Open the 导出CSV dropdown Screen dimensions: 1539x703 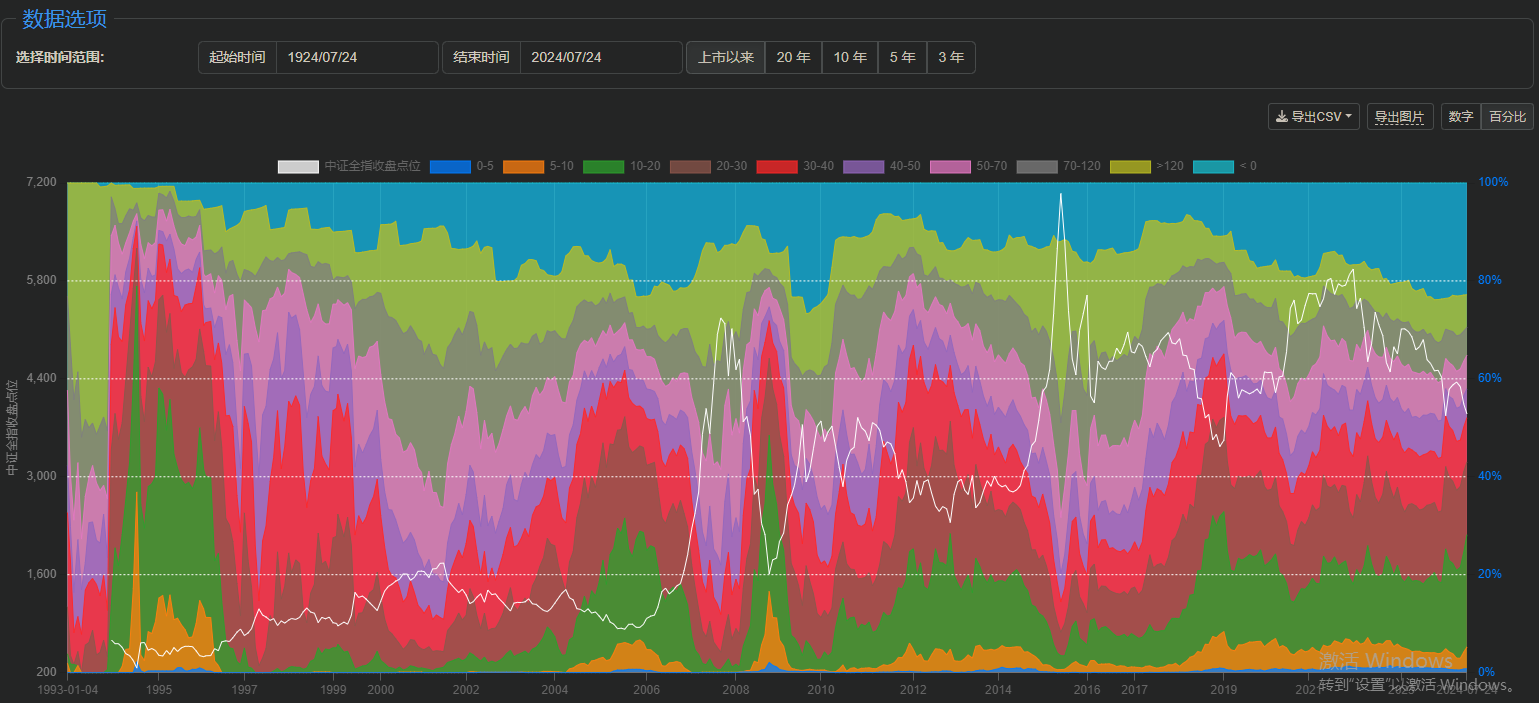pos(1314,117)
